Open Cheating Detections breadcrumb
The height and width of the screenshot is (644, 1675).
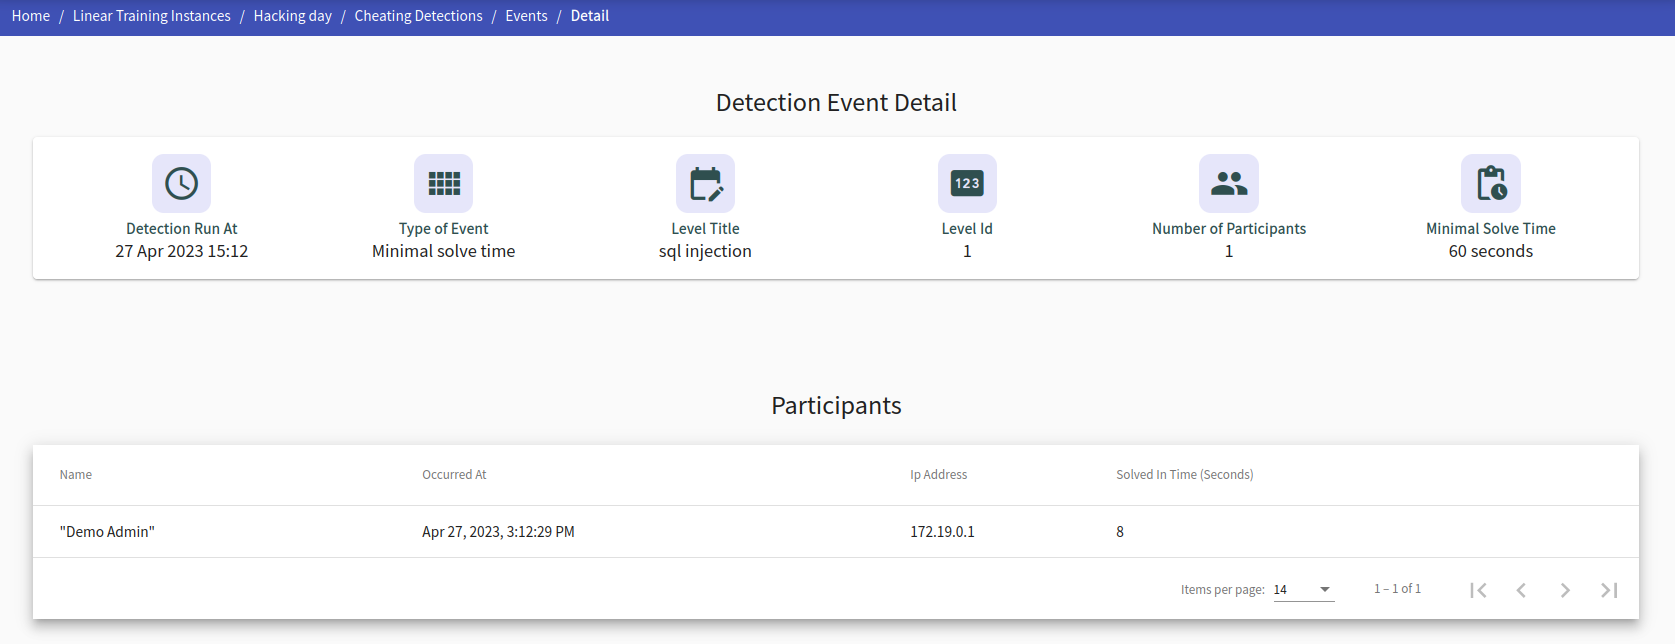point(418,16)
